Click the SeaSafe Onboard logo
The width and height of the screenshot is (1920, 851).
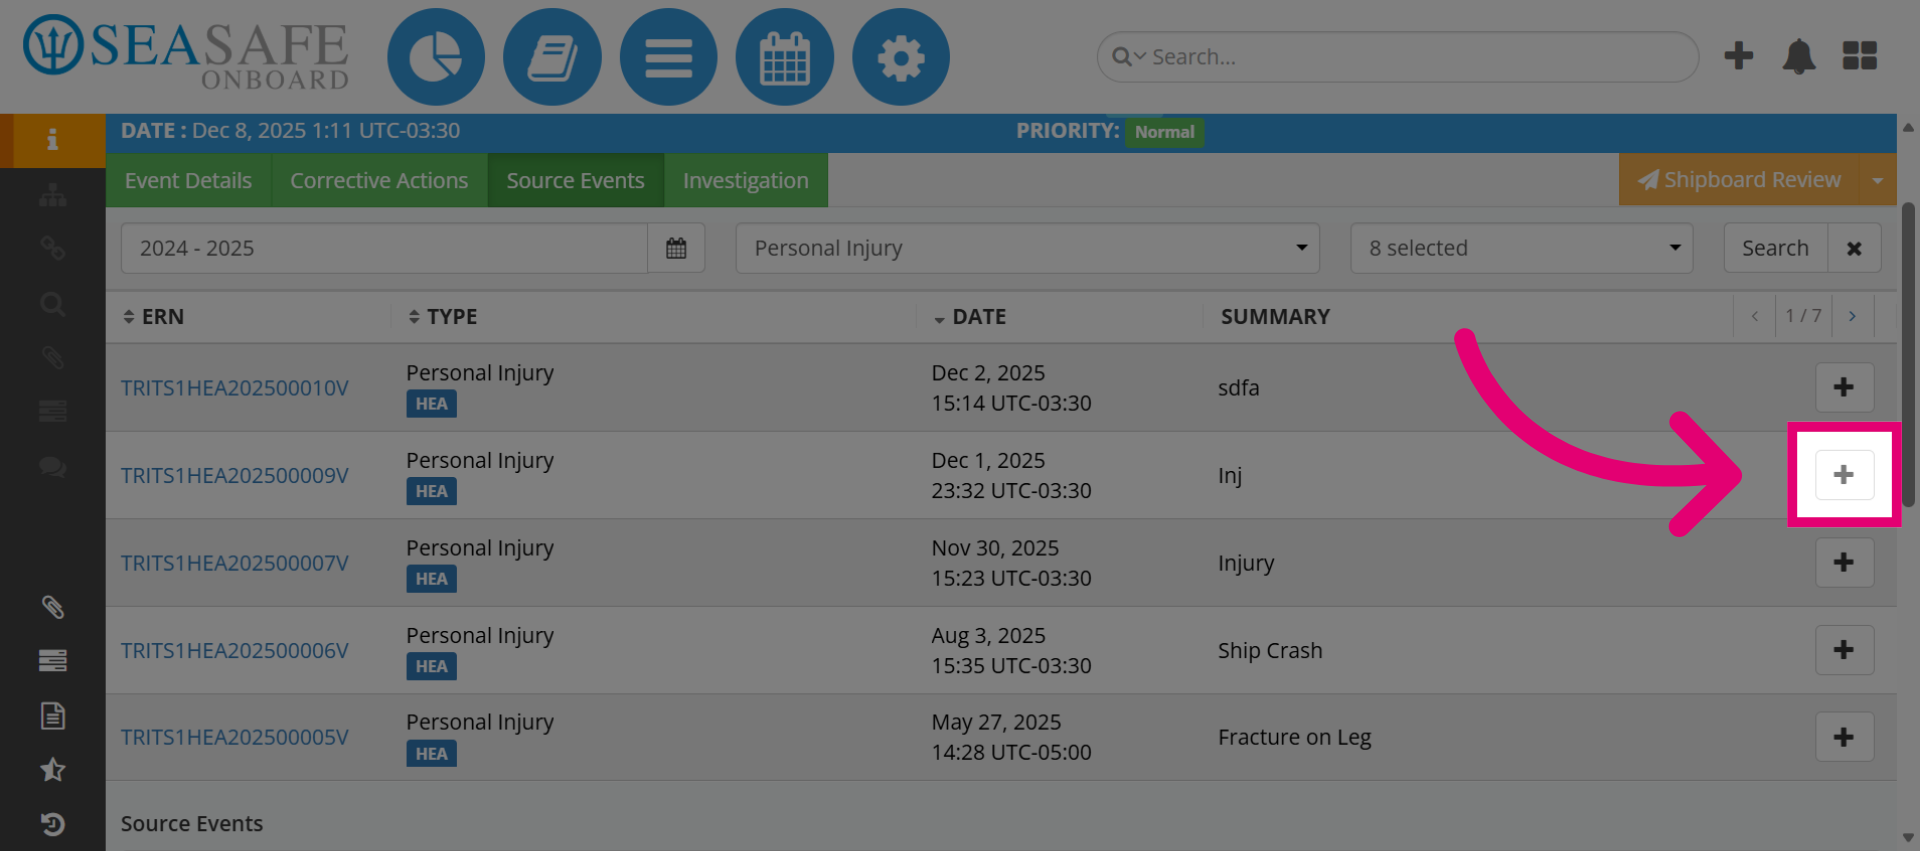[x=186, y=52]
